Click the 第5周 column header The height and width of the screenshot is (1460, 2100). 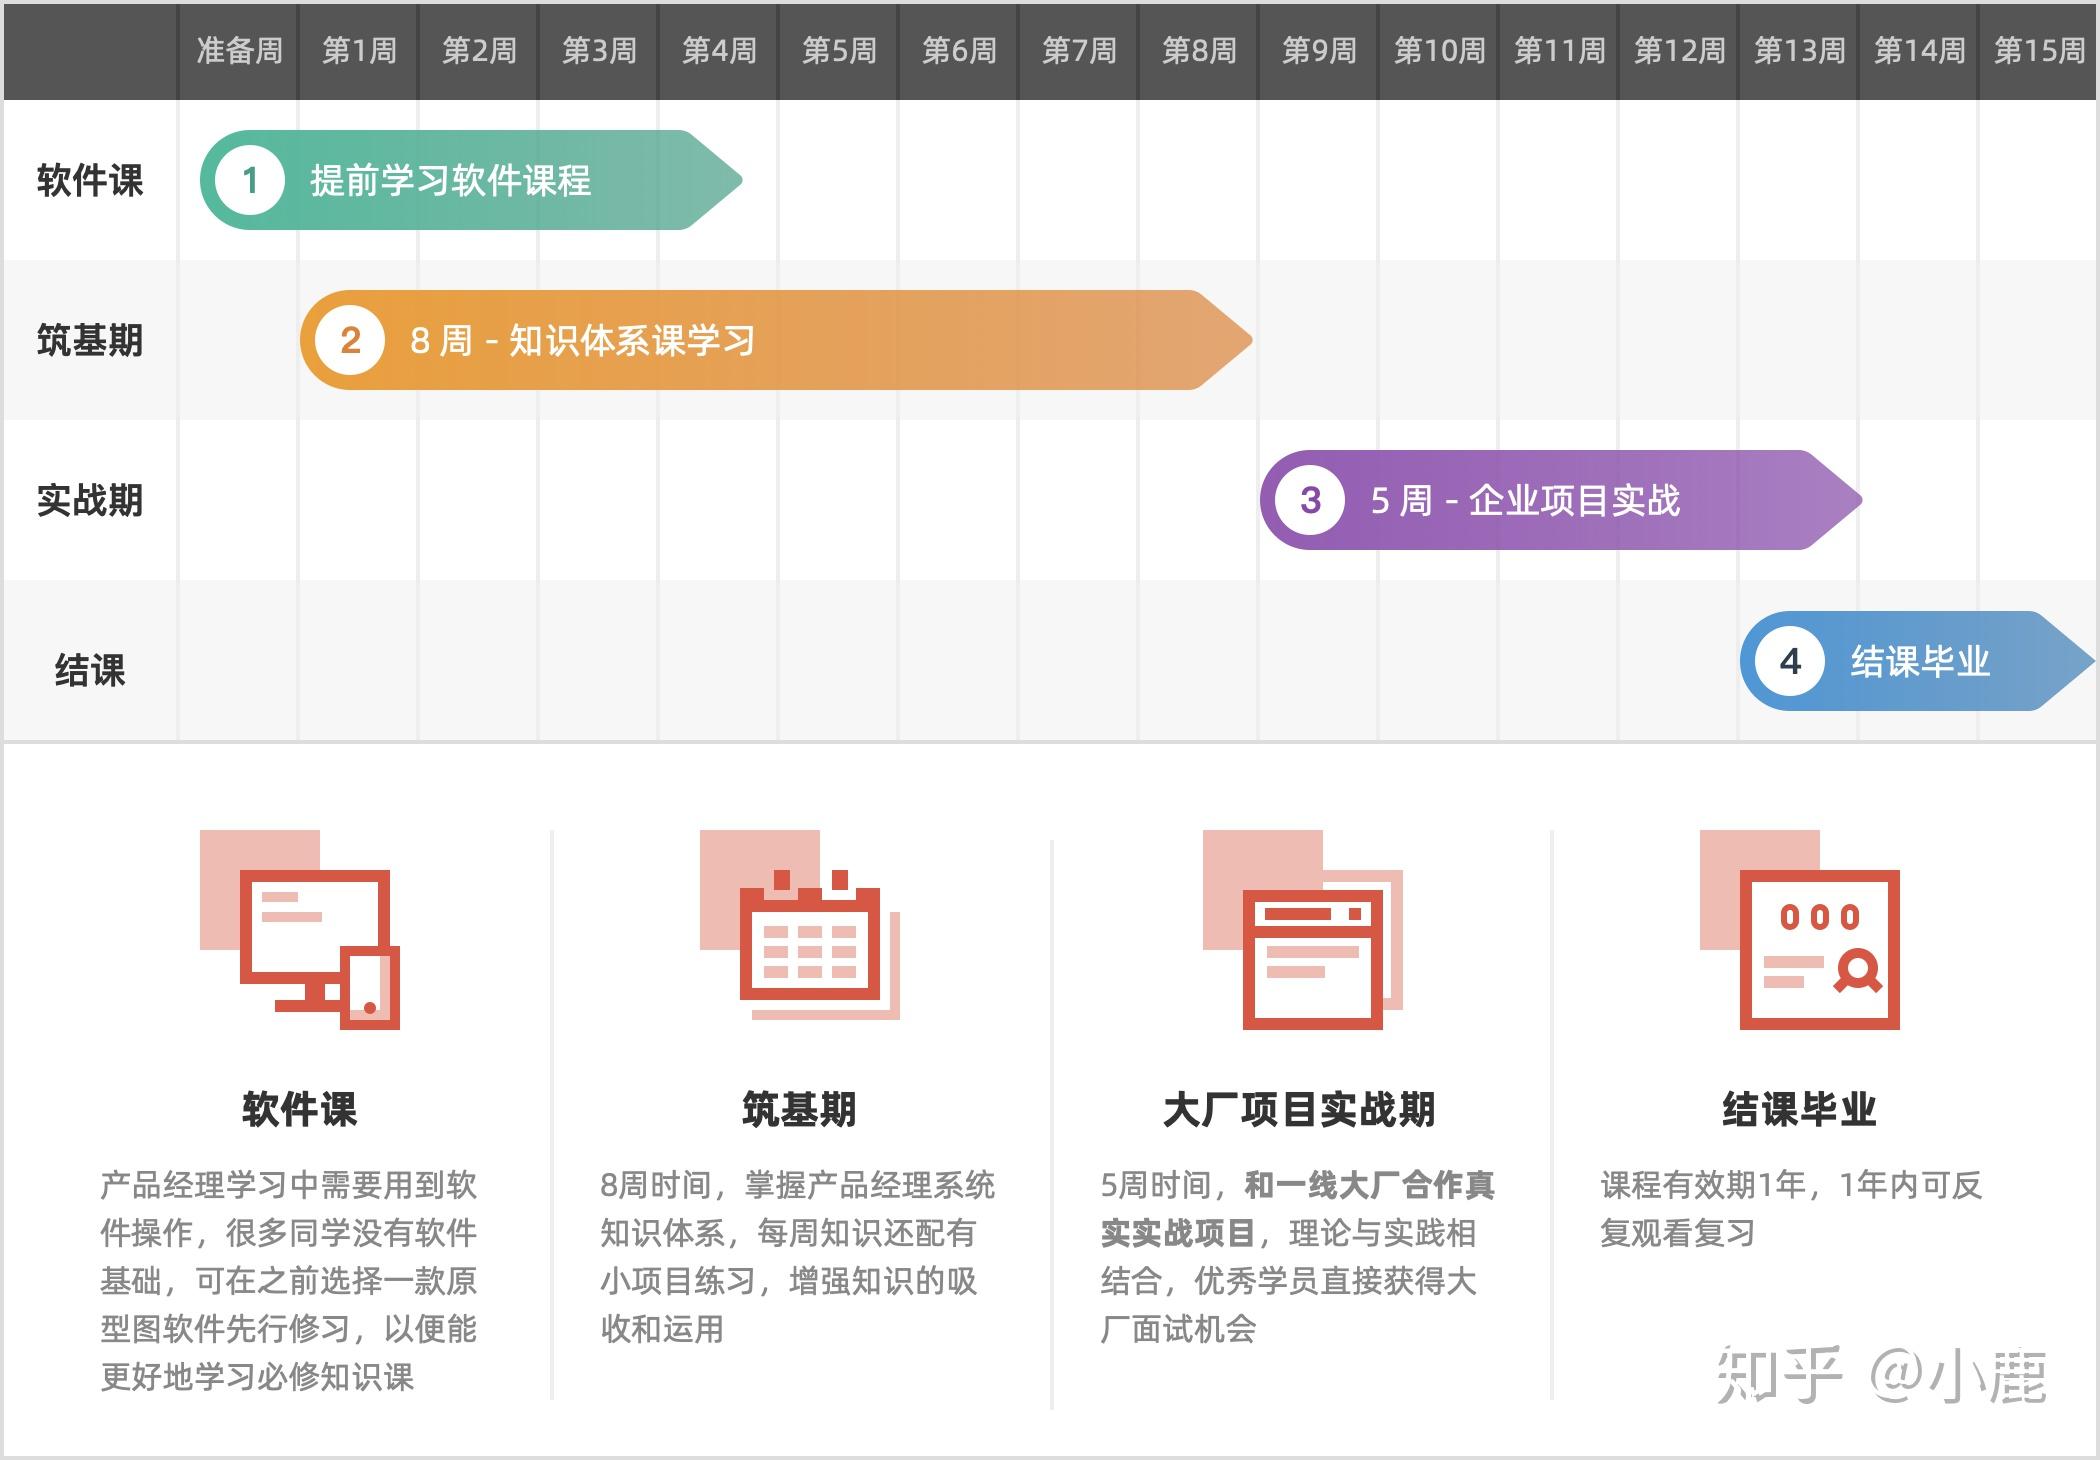pyautogui.click(x=839, y=51)
